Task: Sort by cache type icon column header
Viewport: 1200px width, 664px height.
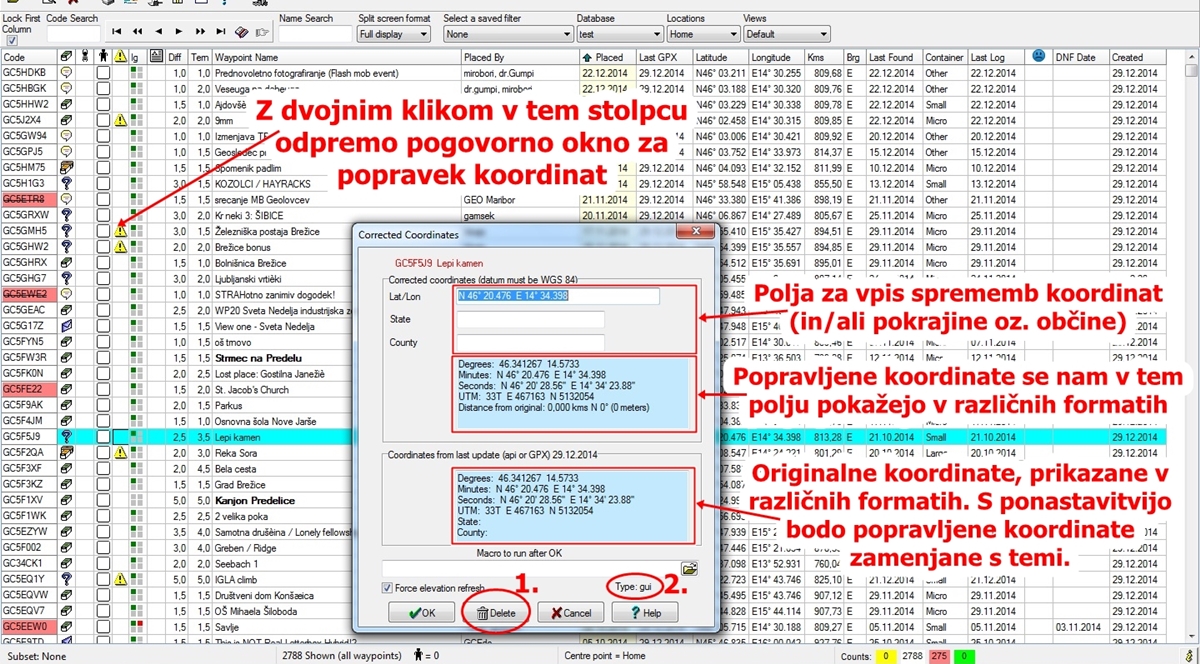Action: pos(66,58)
